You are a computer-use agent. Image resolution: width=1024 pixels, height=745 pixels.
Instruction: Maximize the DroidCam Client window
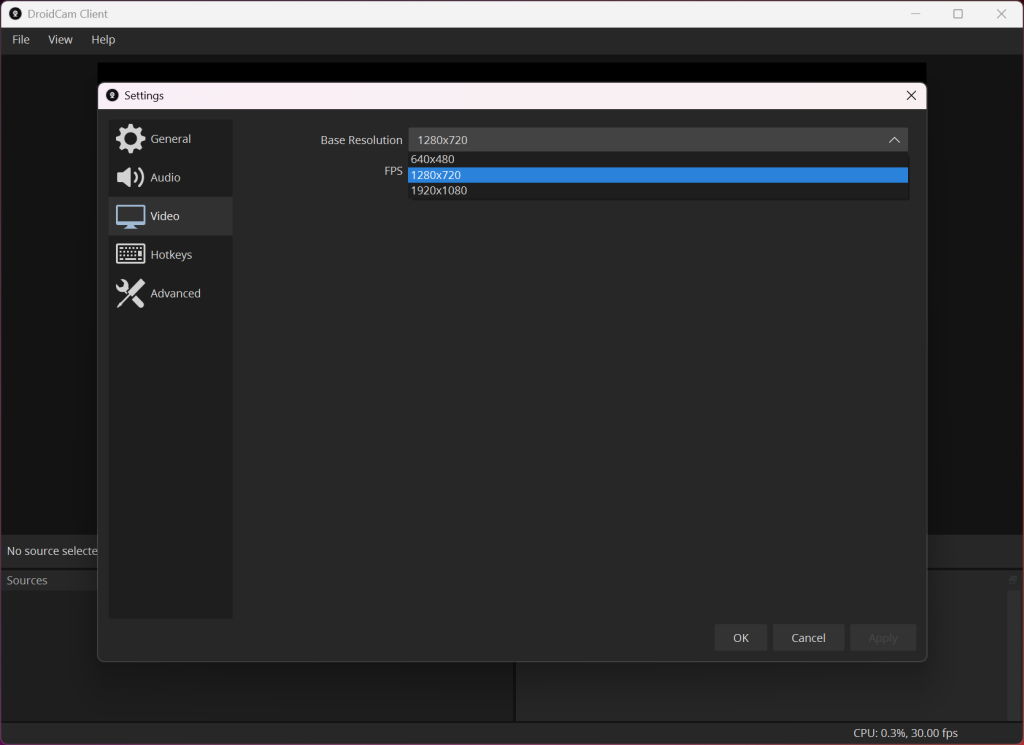pos(957,14)
